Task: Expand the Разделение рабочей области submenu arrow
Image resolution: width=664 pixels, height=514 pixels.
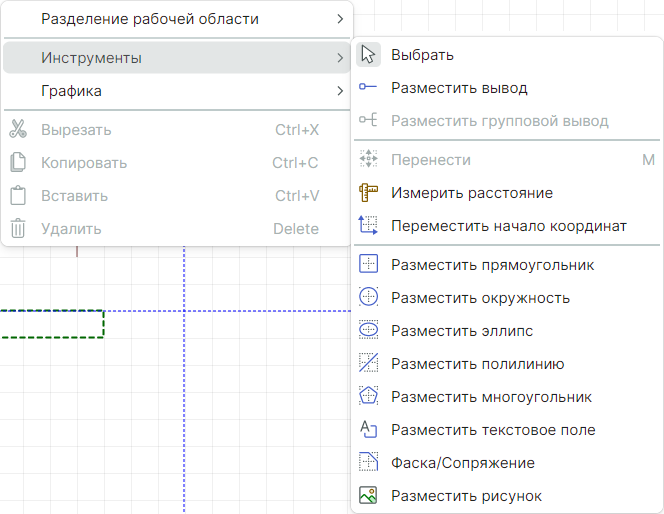Action: pyautogui.click(x=340, y=19)
